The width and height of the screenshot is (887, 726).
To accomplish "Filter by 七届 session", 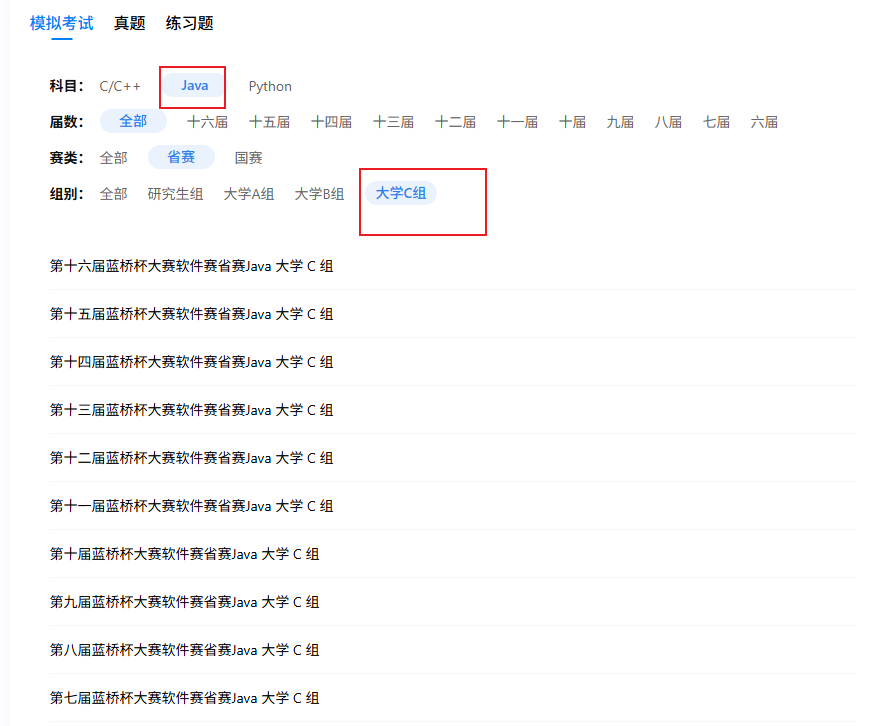I will [716, 122].
